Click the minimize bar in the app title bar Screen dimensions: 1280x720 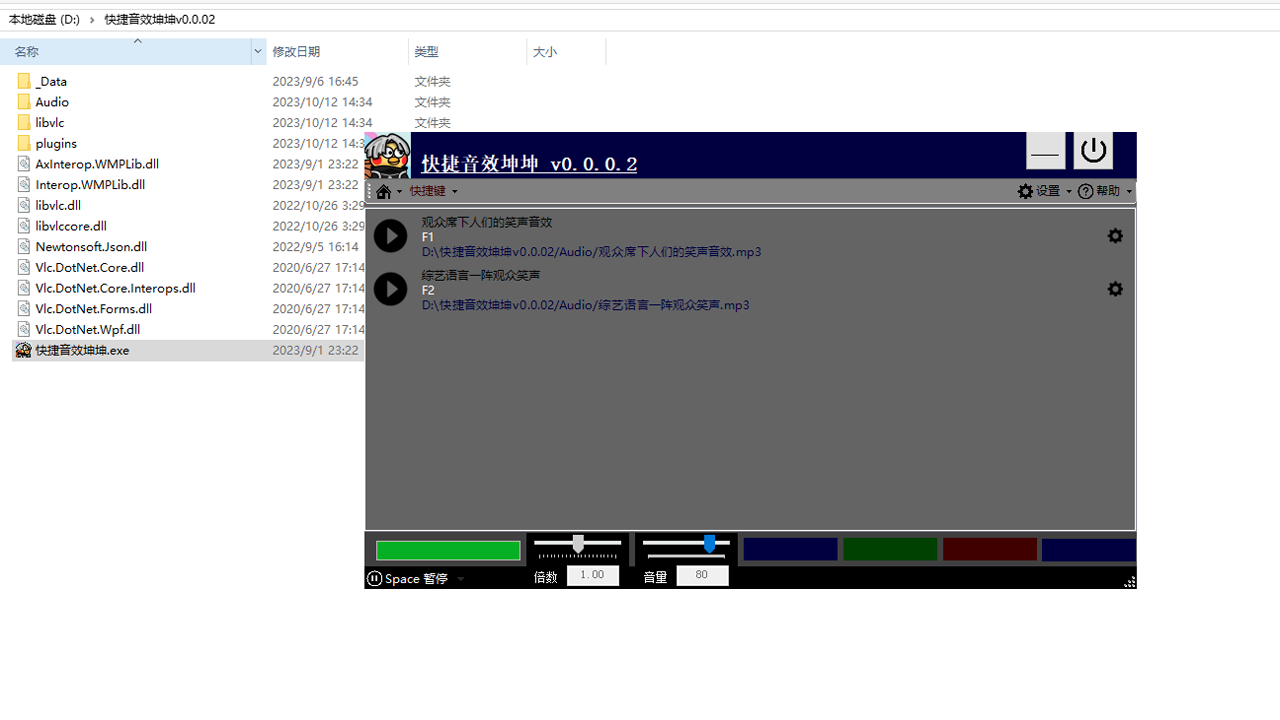click(1045, 150)
